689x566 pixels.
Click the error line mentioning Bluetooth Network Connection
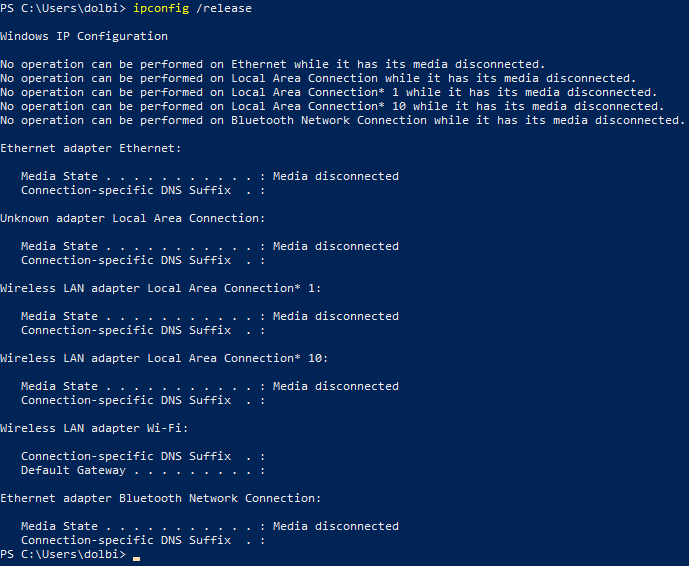pyautogui.click(x=342, y=120)
